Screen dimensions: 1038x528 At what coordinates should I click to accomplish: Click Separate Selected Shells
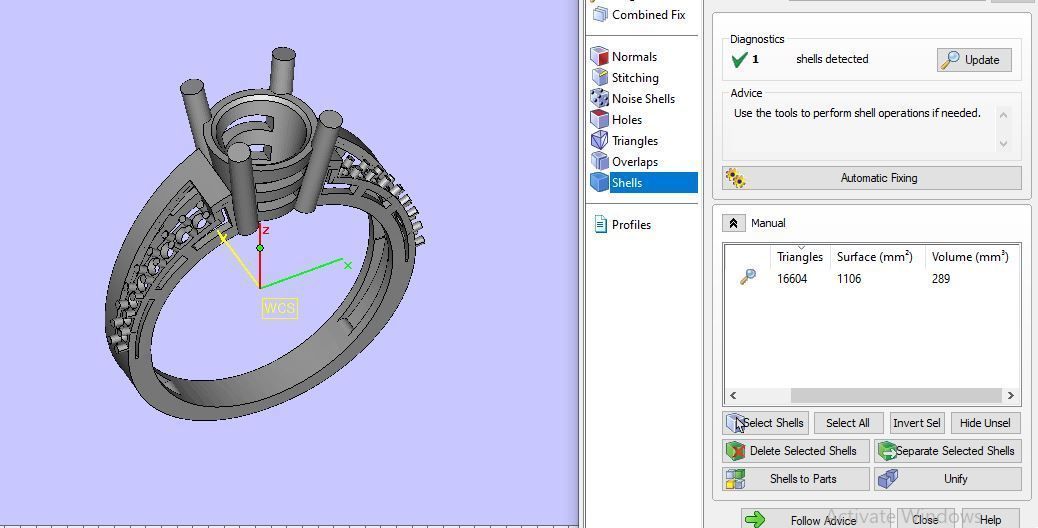947,451
